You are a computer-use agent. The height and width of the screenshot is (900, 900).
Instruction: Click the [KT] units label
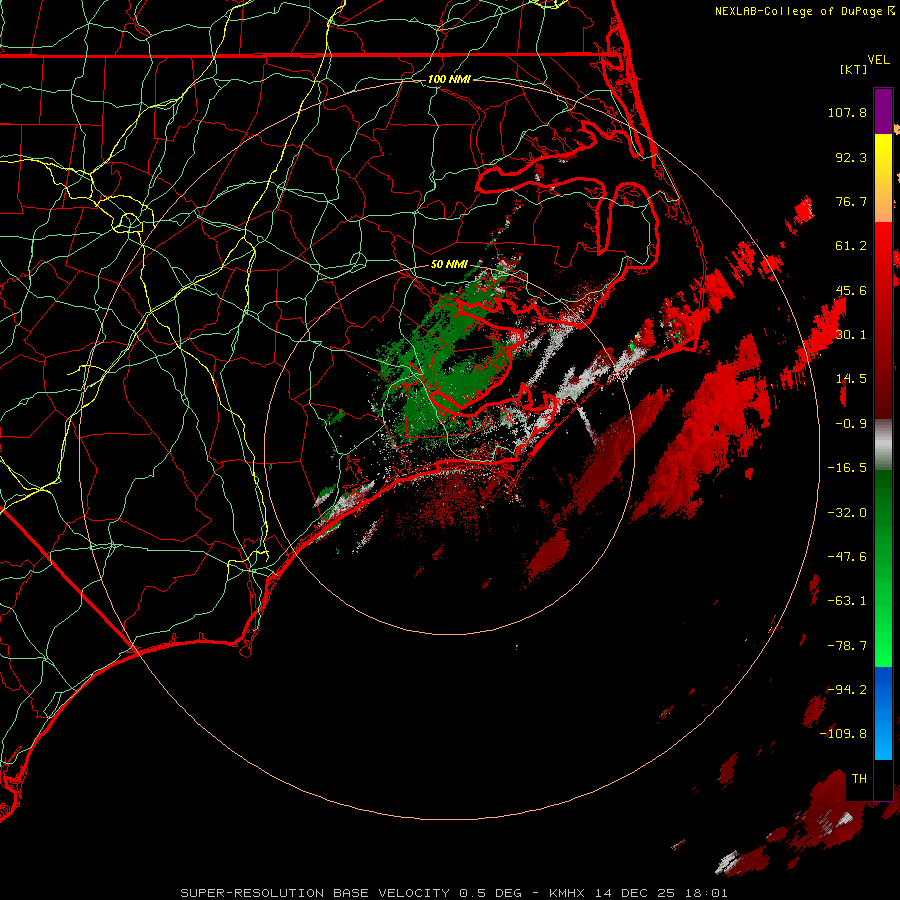click(x=854, y=69)
